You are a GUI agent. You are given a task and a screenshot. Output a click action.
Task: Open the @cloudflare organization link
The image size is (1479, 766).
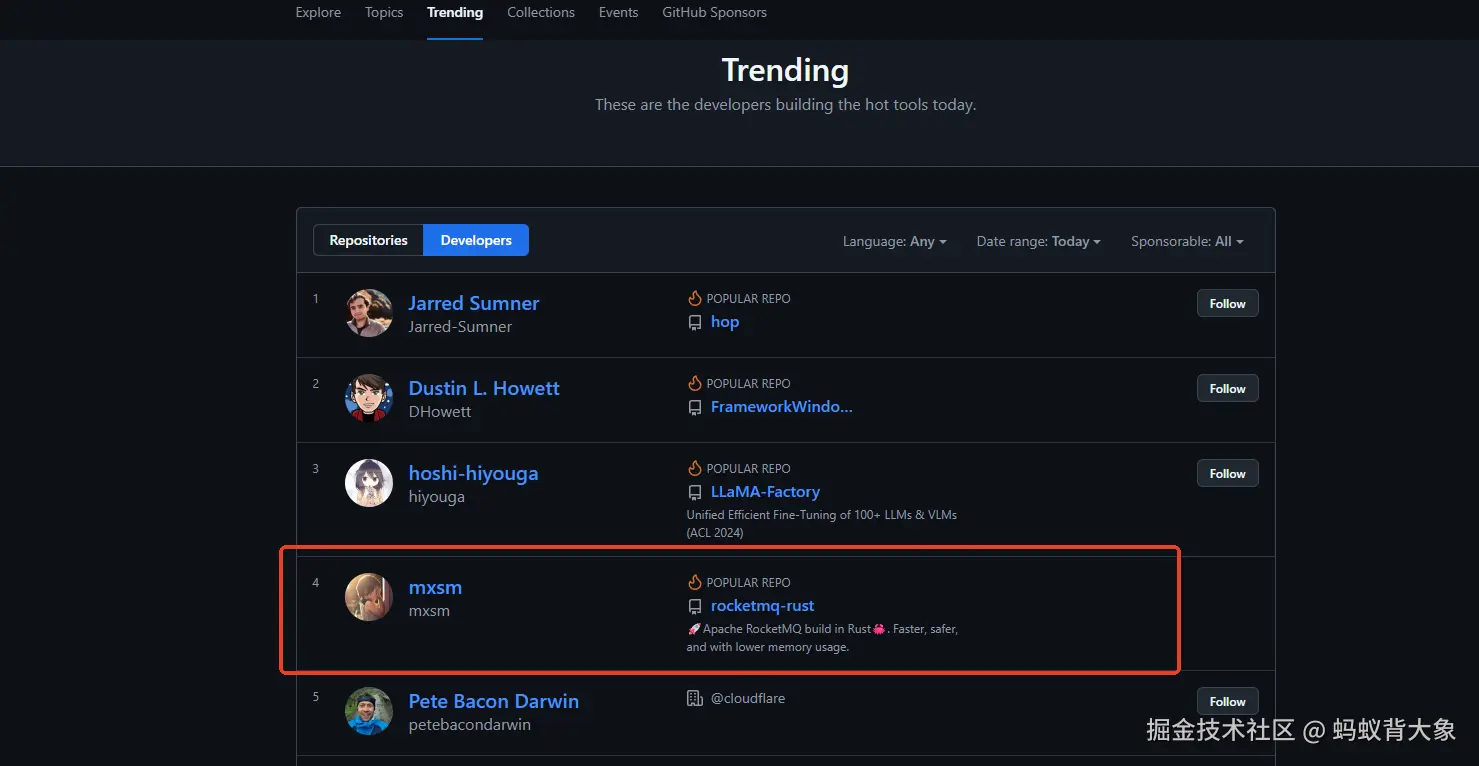(747, 699)
